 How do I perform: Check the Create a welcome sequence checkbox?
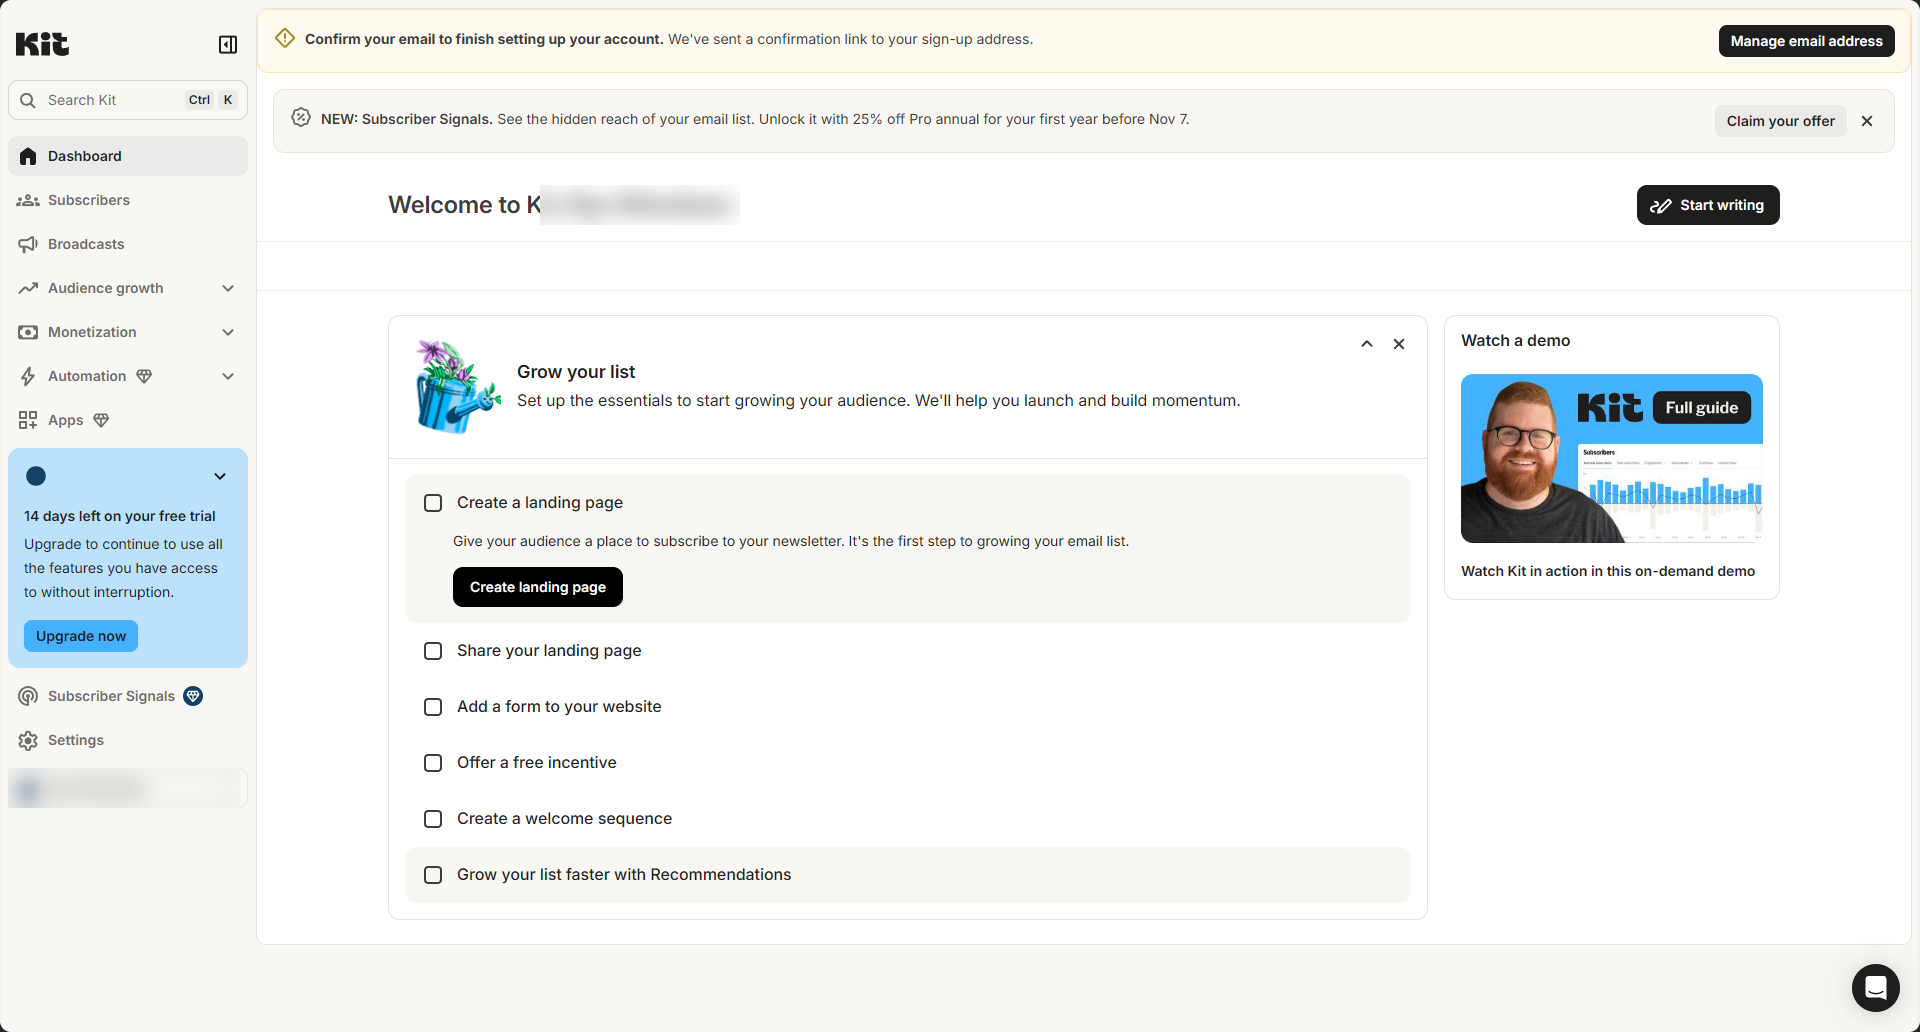coord(433,819)
